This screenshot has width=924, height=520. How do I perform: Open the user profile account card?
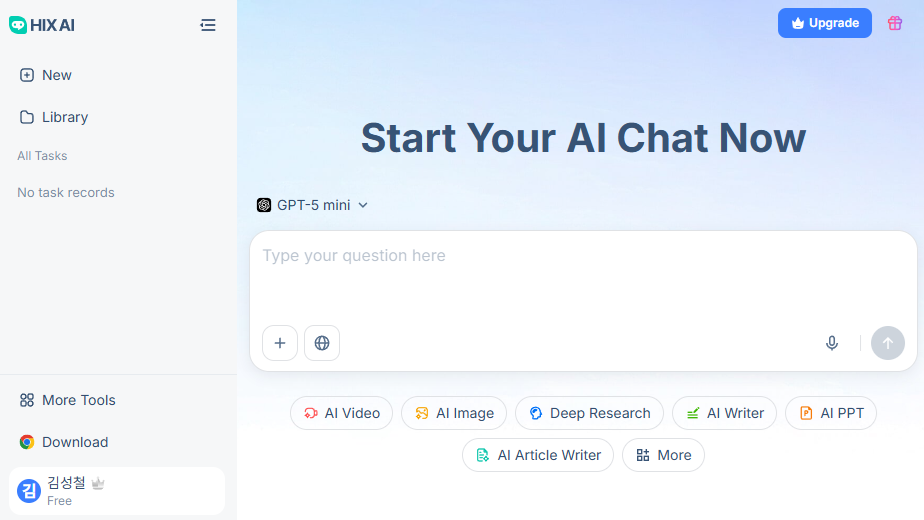[117, 490]
